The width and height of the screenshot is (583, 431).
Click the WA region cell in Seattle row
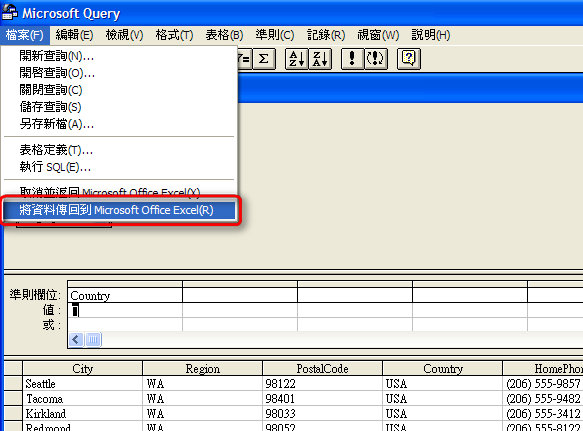pyautogui.click(x=203, y=383)
